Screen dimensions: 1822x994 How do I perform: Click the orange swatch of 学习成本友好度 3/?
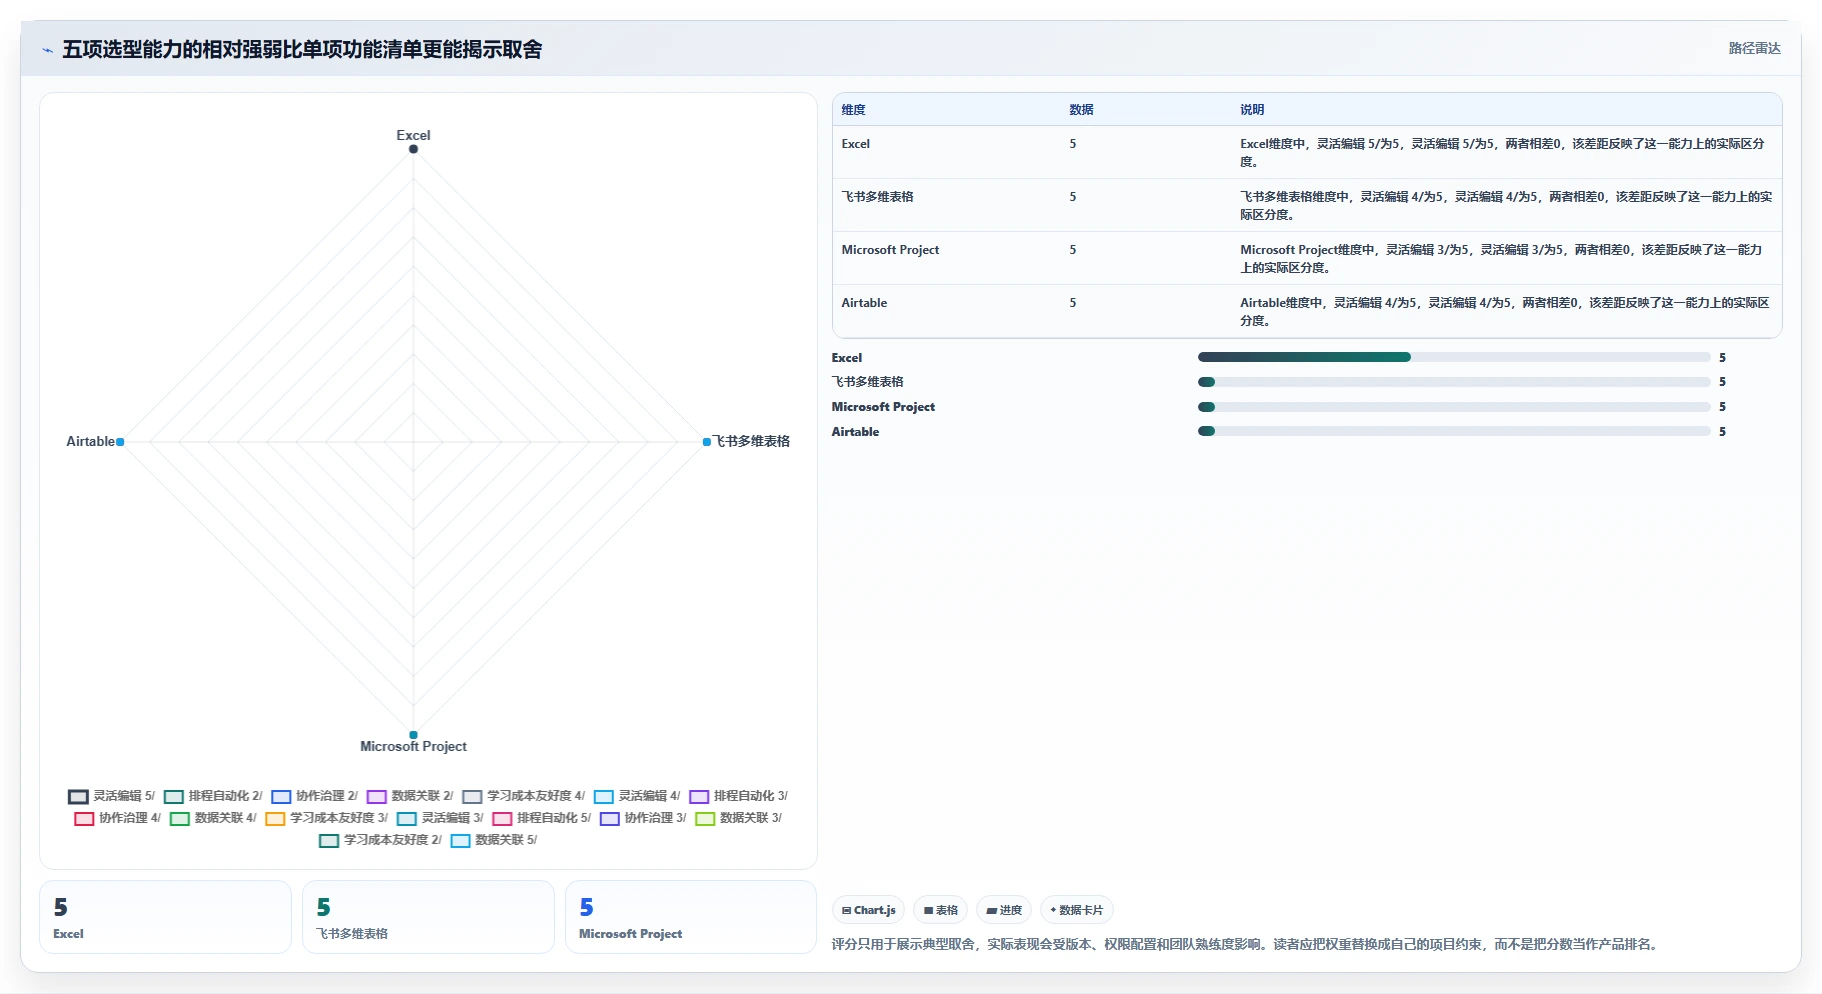click(x=275, y=819)
